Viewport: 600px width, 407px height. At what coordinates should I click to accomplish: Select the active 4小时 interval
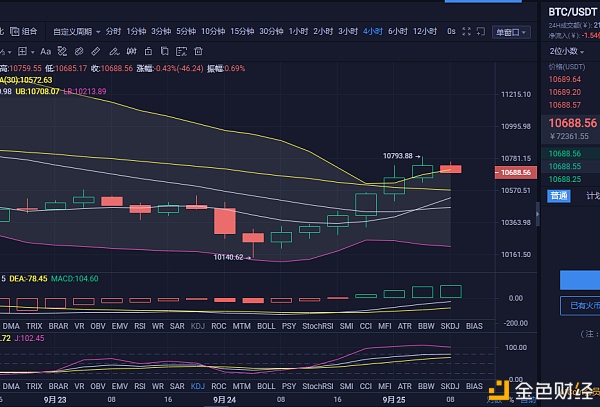(373, 31)
